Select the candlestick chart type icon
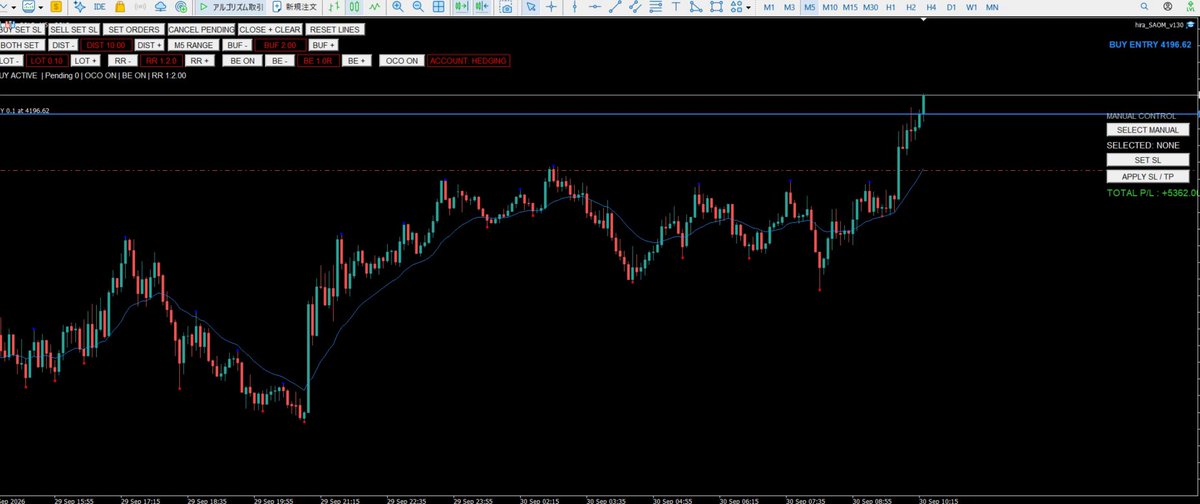 point(355,6)
